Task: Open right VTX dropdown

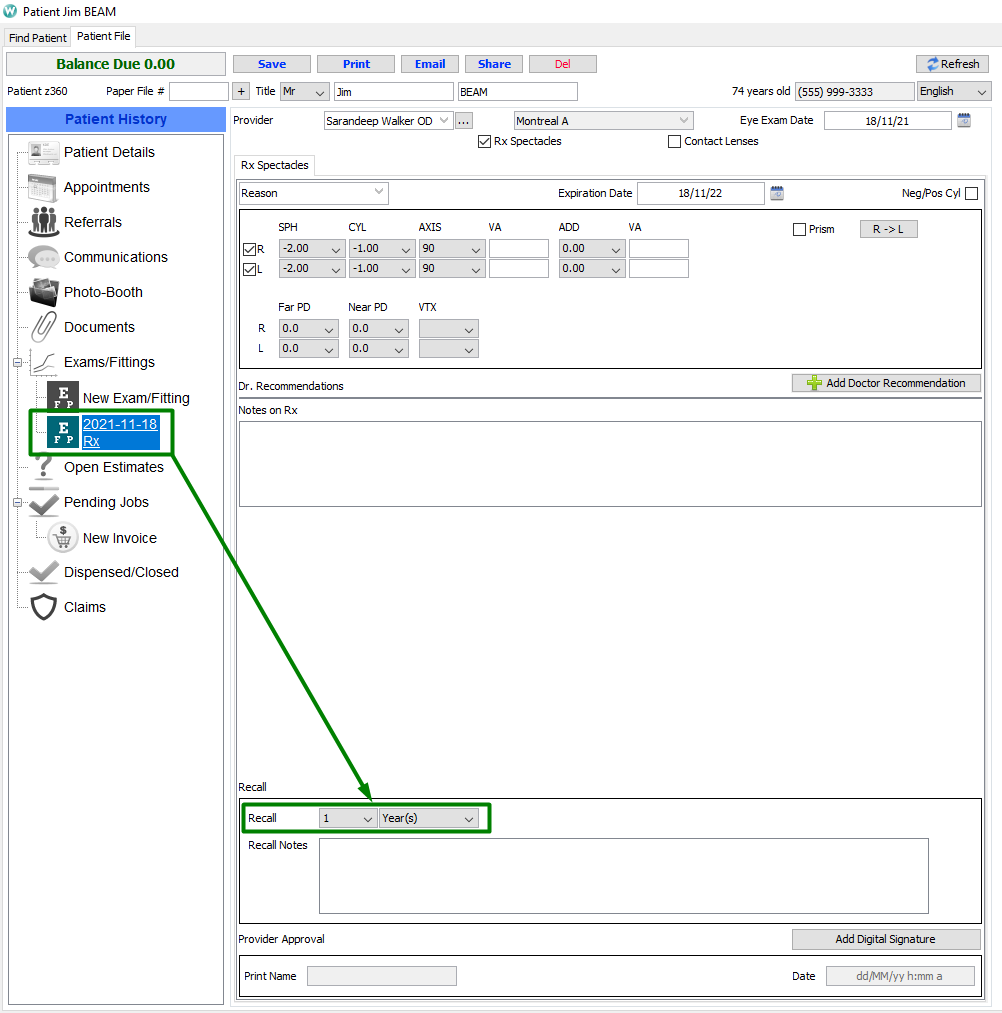Action: tap(448, 329)
